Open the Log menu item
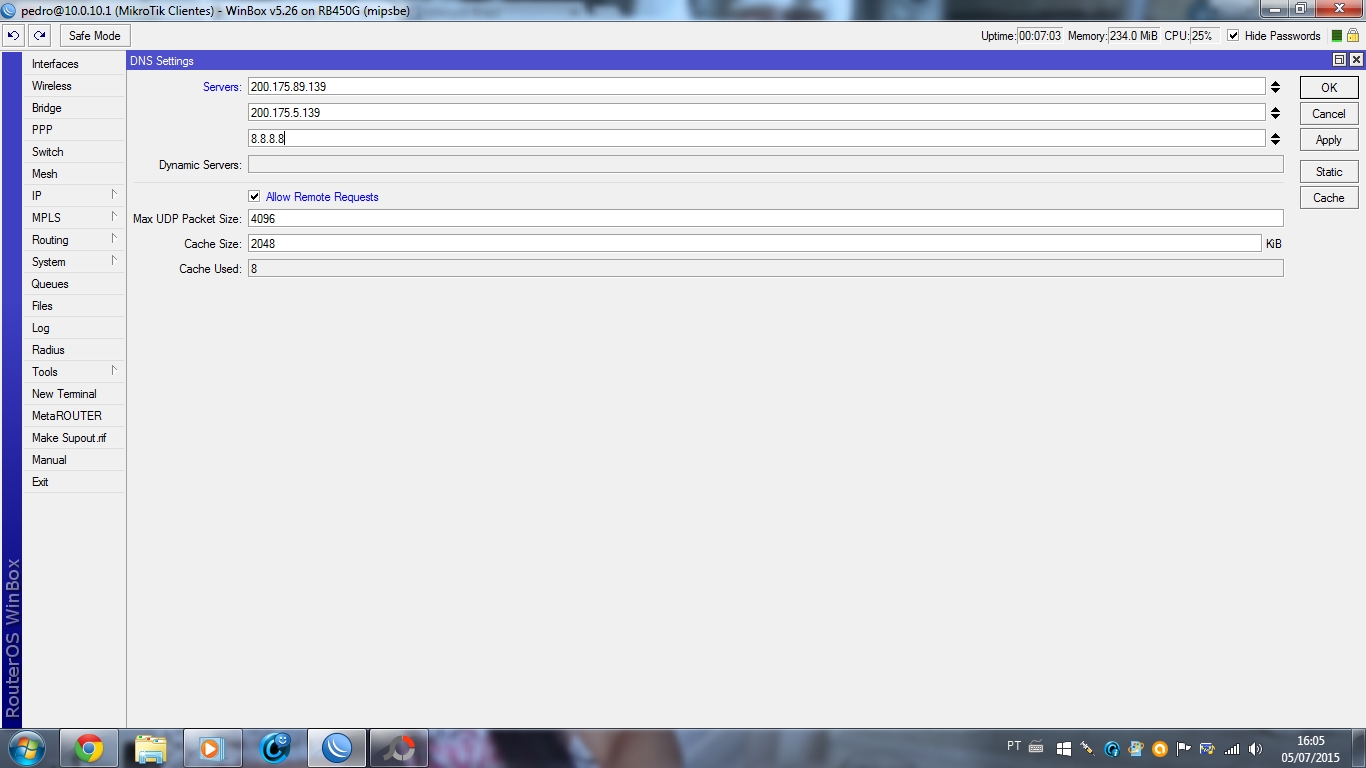The width and height of the screenshot is (1366, 768). tap(75, 328)
